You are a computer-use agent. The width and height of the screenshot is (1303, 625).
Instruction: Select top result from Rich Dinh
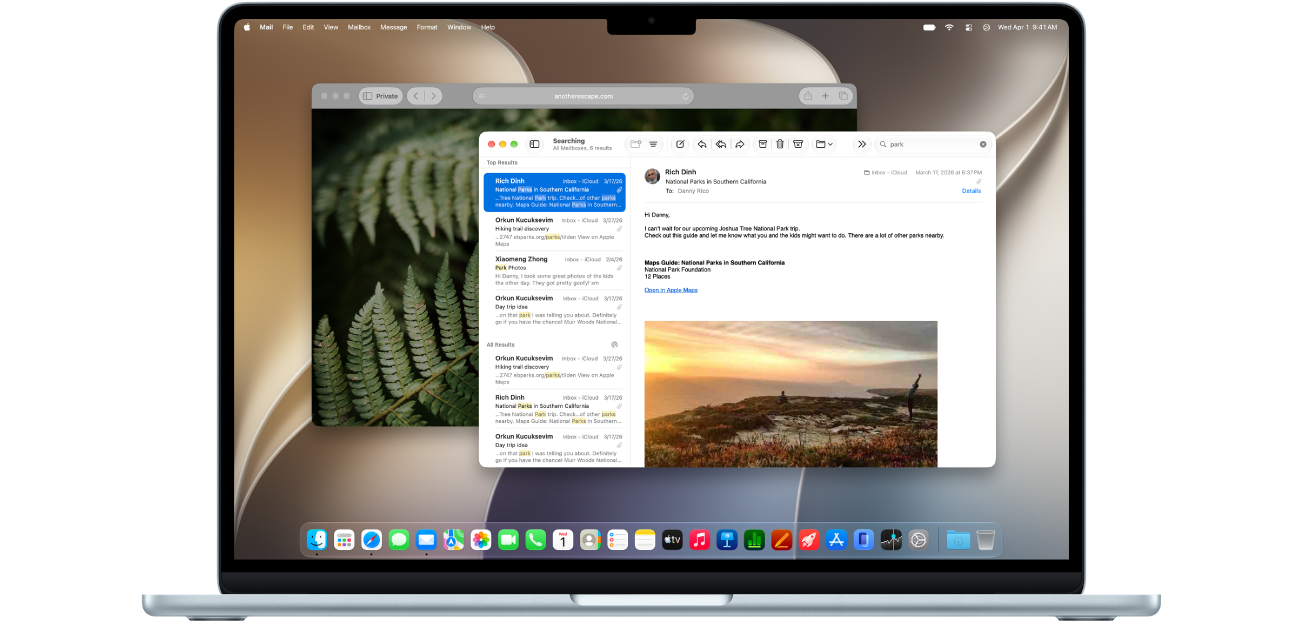coord(554,192)
